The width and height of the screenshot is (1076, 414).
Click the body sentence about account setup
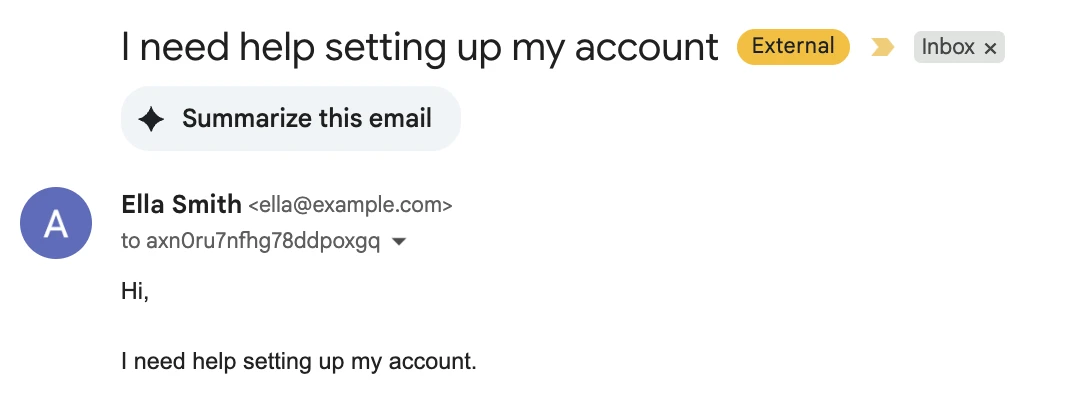point(299,360)
